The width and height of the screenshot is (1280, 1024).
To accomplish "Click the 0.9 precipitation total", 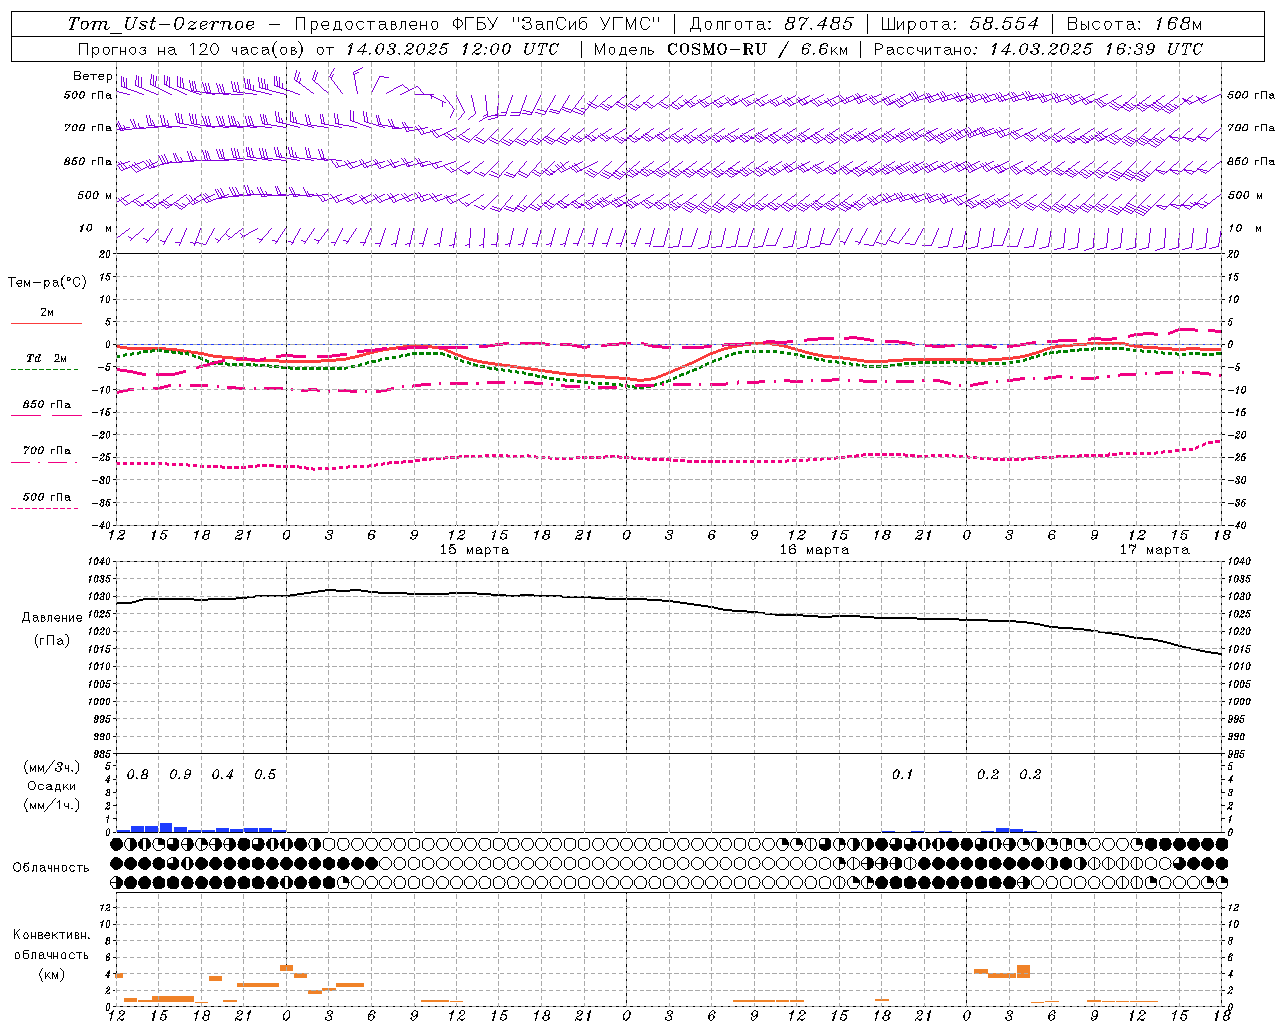I will click(180, 775).
